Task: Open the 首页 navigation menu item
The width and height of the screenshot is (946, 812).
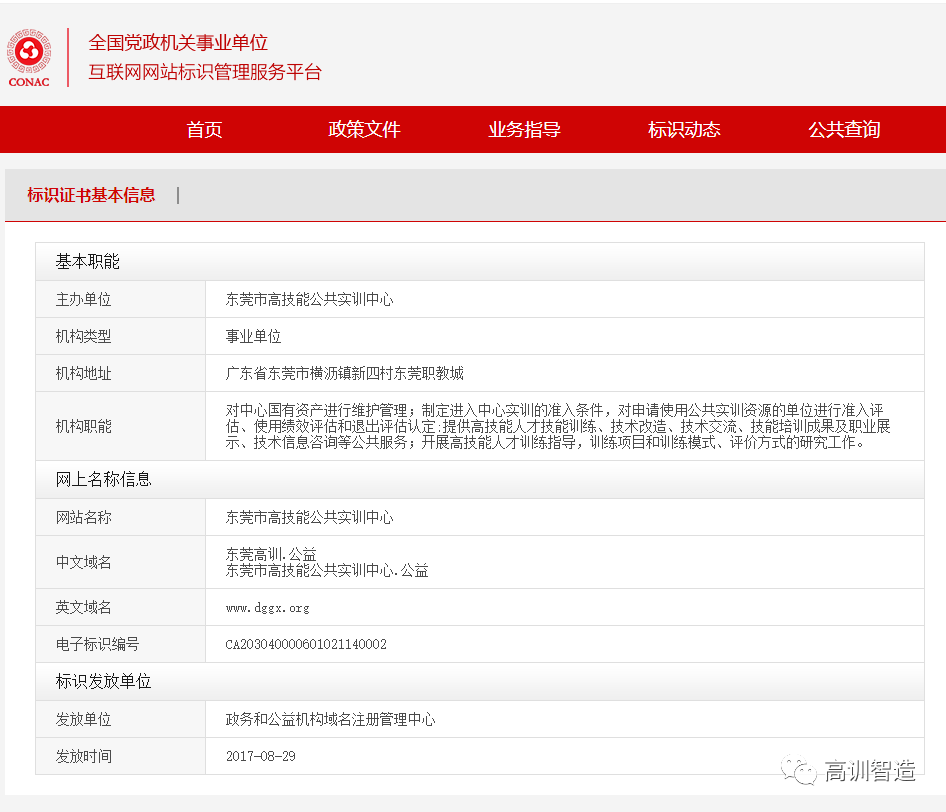Action: point(205,130)
